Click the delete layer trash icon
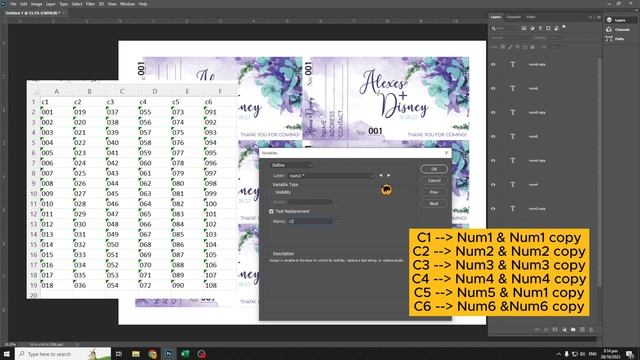The image size is (640, 360). 591,329
